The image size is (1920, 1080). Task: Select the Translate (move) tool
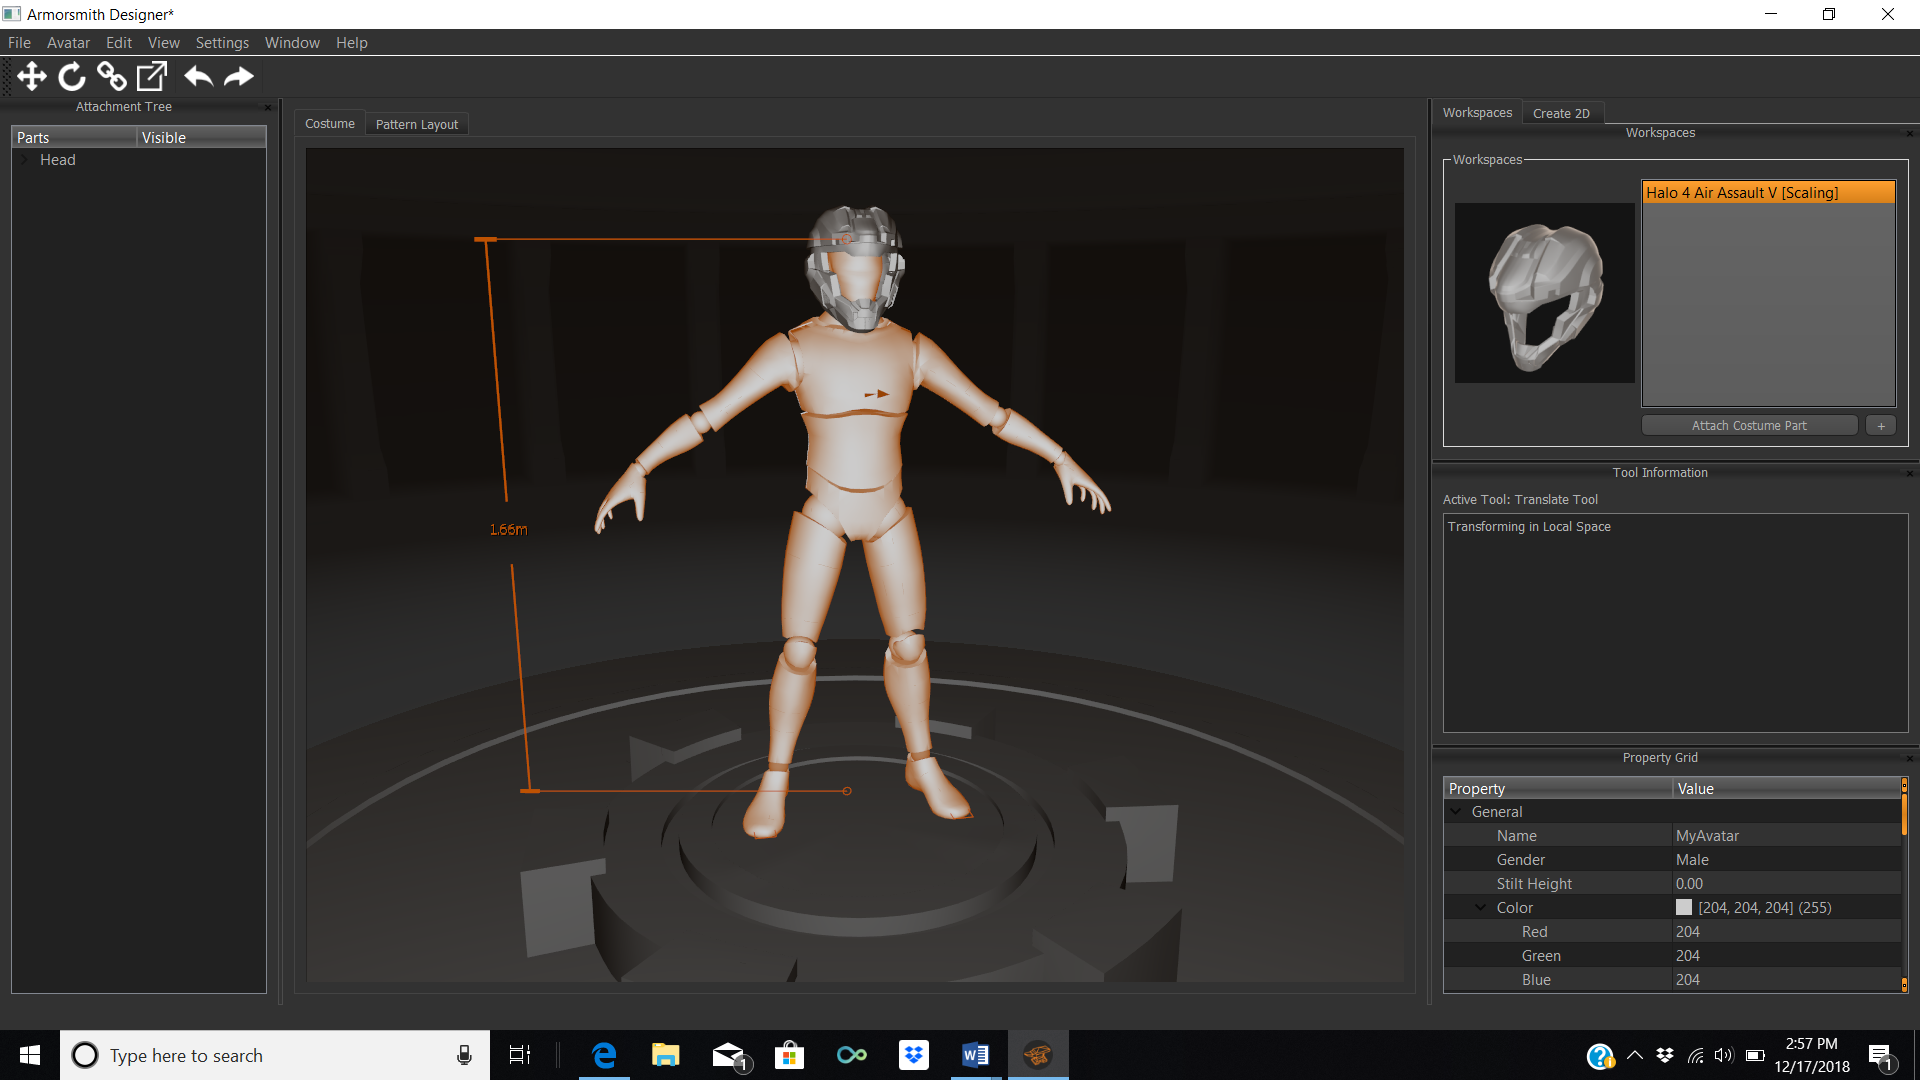[32, 76]
